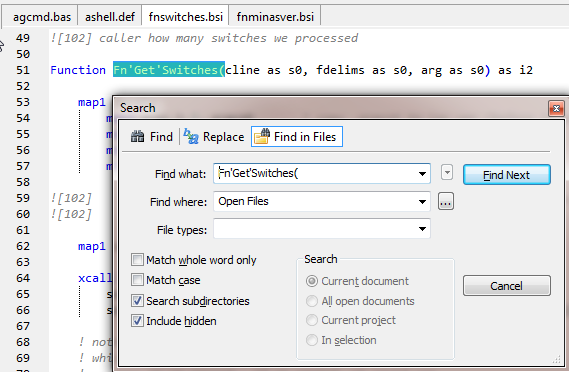The width and height of the screenshot is (569, 372).
Task: Switch to the agcmd.bas file tab
Action: coord(41,17)
